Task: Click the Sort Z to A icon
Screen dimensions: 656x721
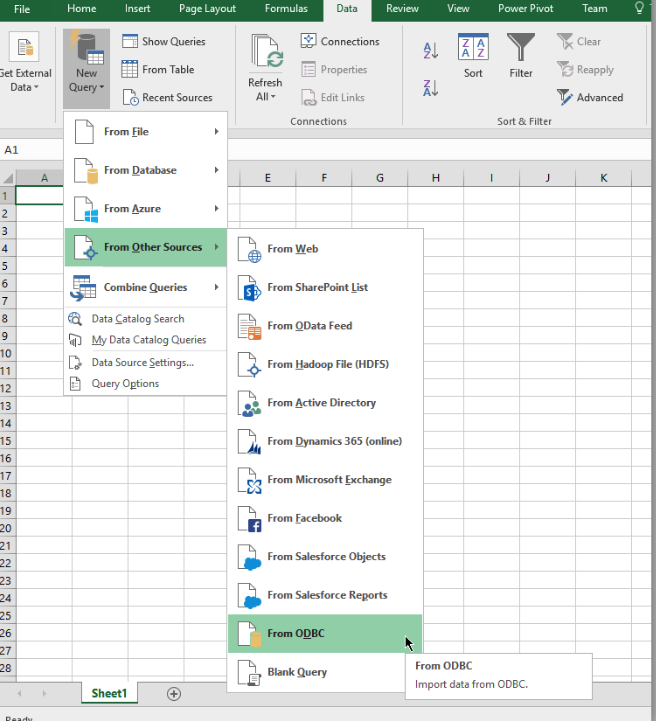Action: pyautogui.click(x=431, y=87)
